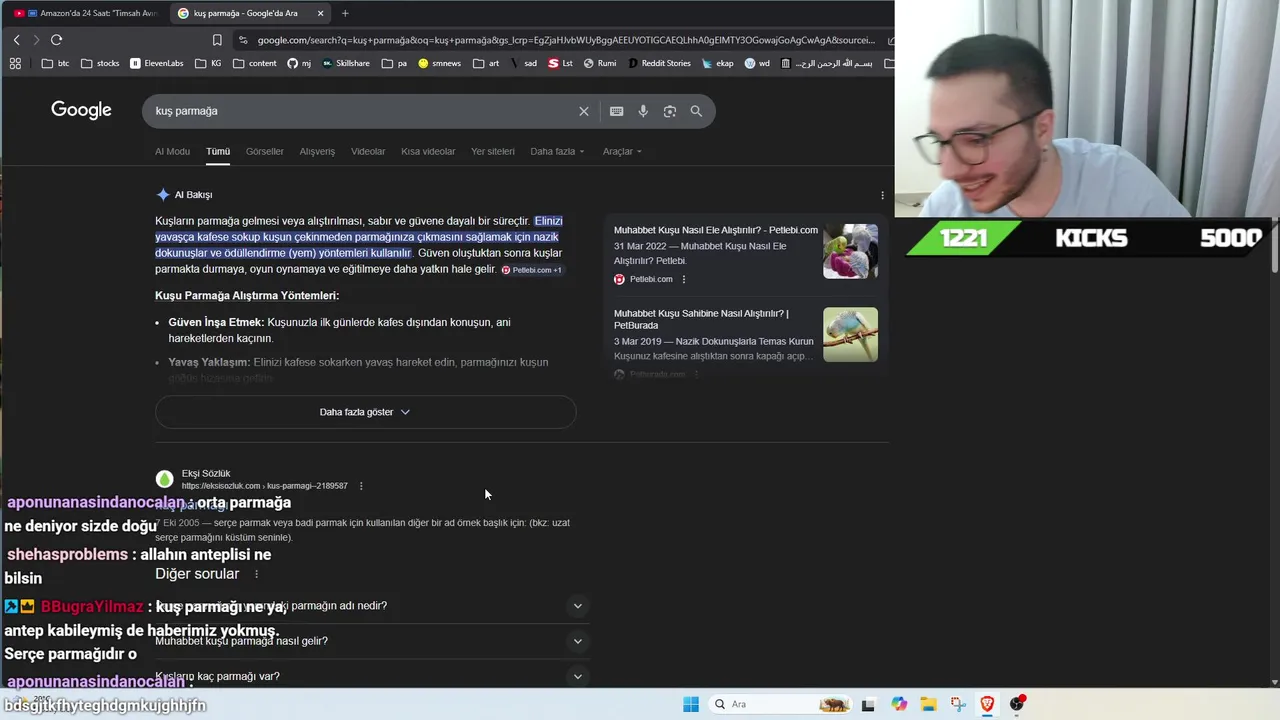Image resolution: width=1280 pixels, height=720 pixels.
Task: Open the btc bookmarks folder
Action: [x=56, y=63]
